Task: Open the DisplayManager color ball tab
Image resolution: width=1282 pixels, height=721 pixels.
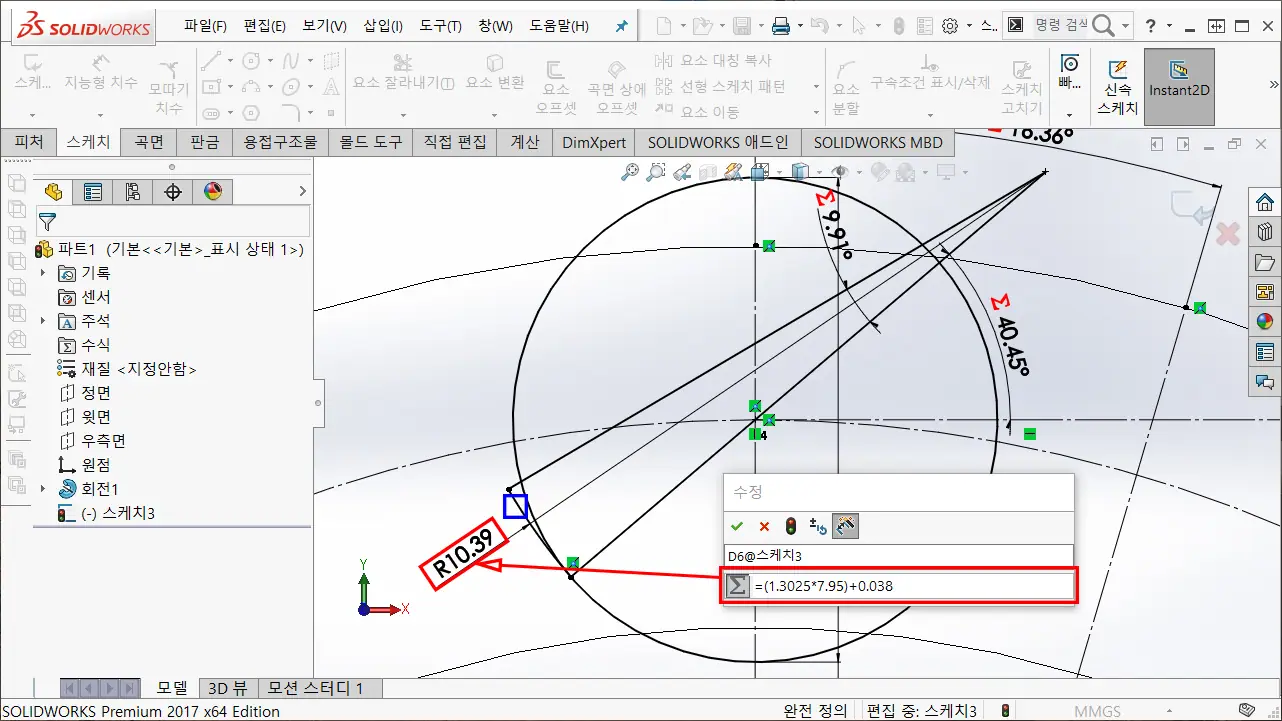Action: click(212, 191)
